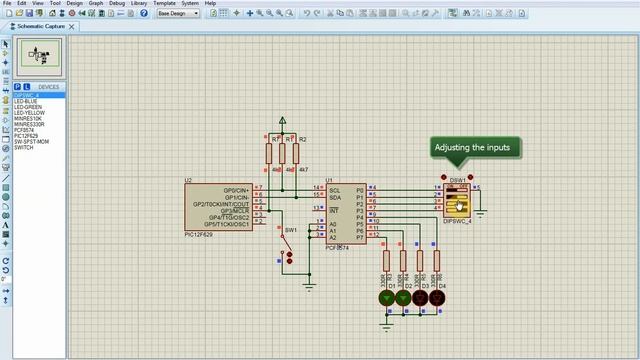Open the Debug menu
Image resolution: width=640 pixels, height=360 pixels.
[x=117, y=3]
